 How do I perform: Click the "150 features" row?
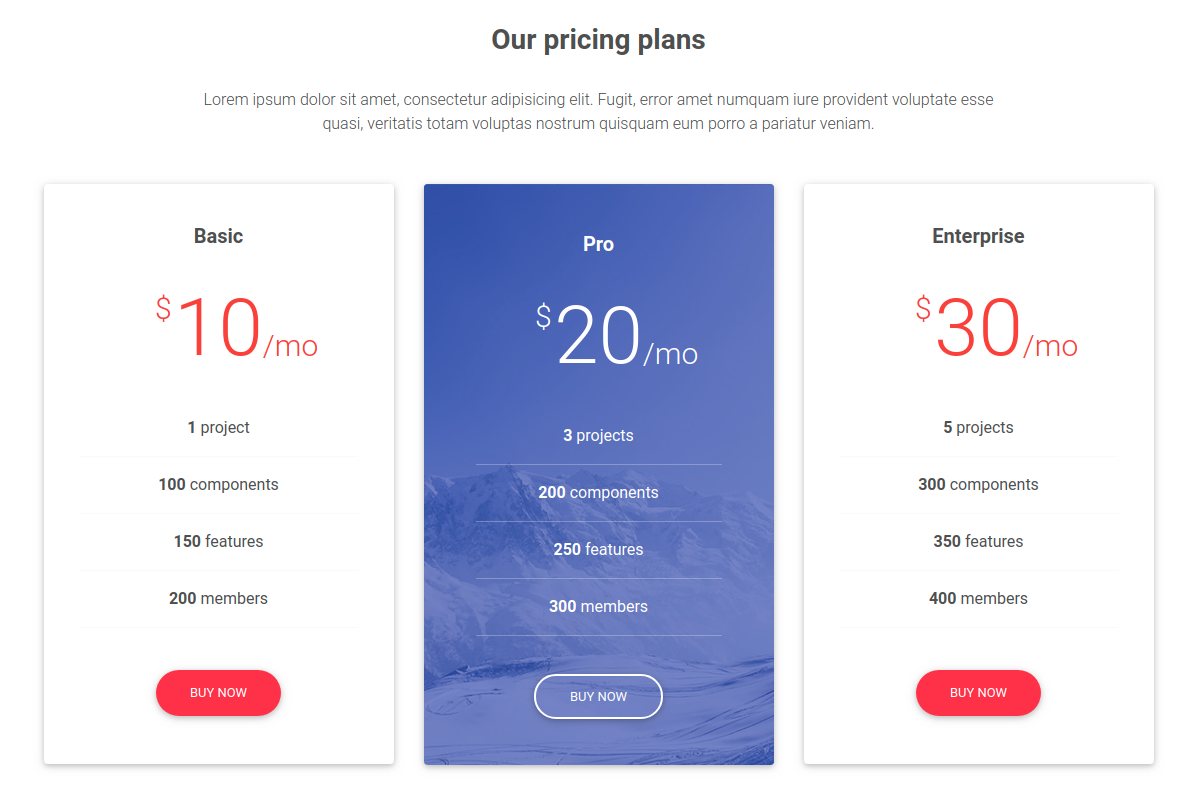(218, 541)
